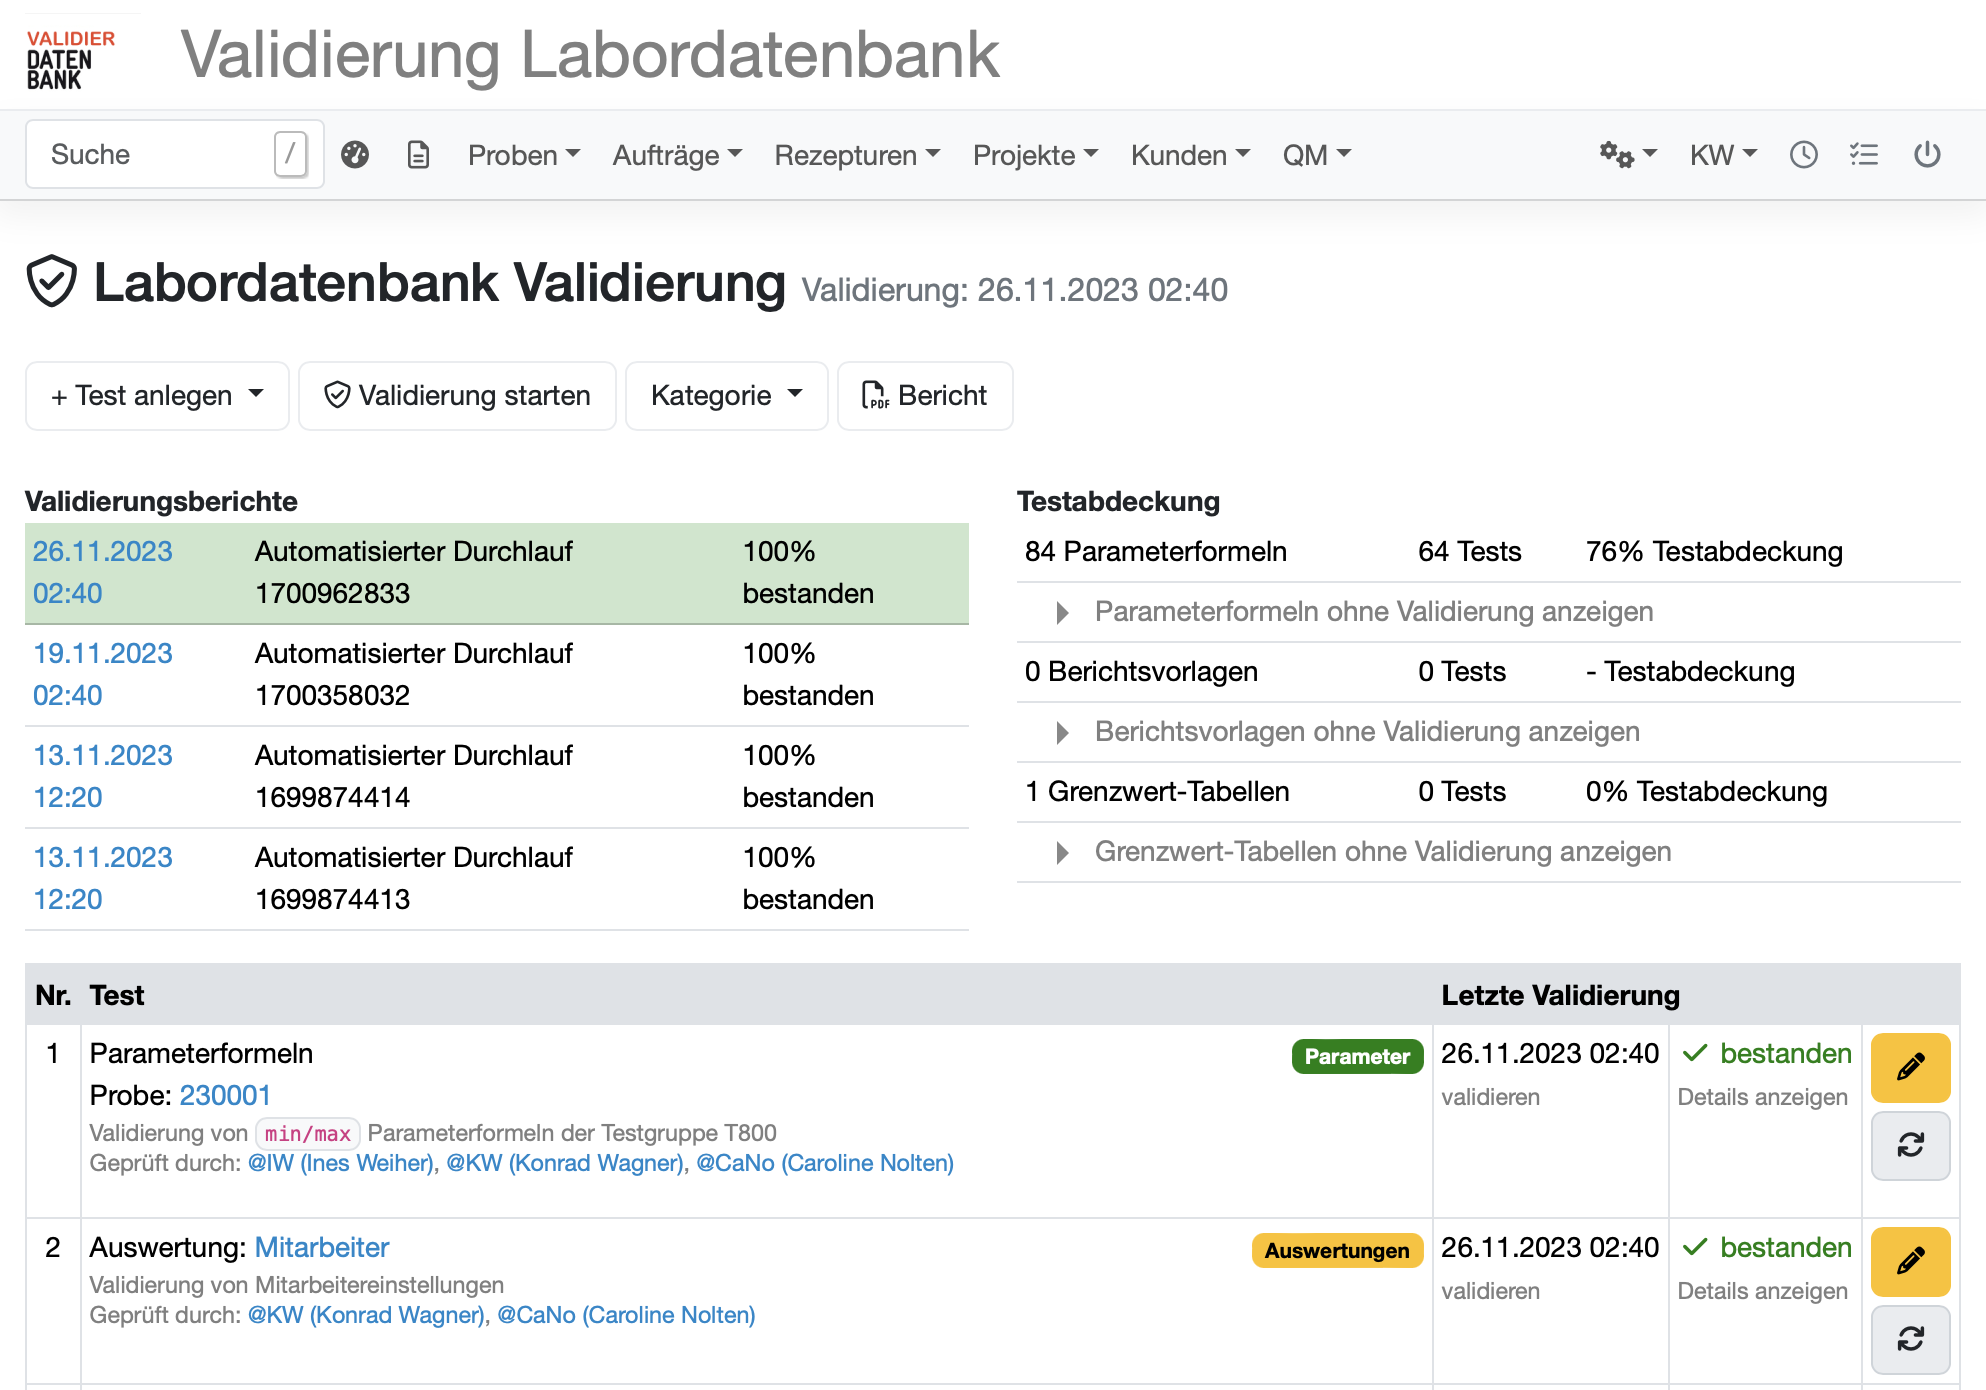This screenshot has width=1986, height=1390.
Task: Click the document icon beside the search bar
Action: tap(419, 154)
